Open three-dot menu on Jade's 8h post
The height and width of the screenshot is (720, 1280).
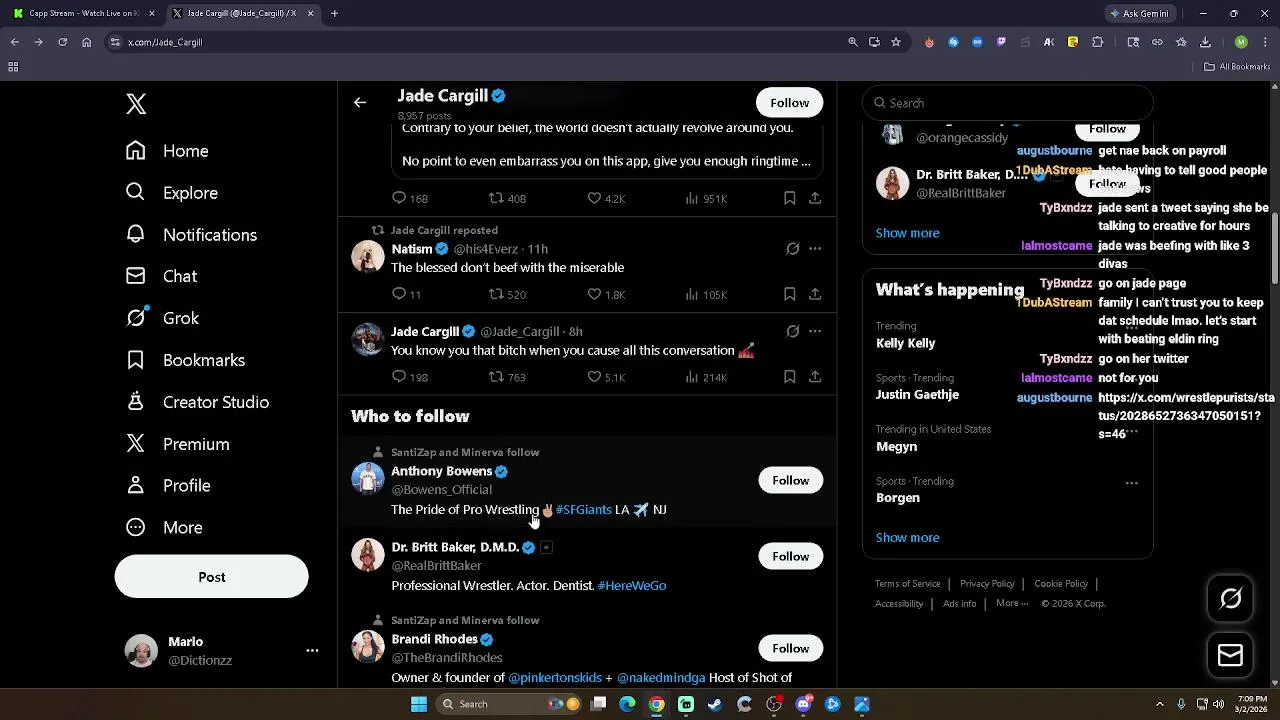[x=815, y=331]
